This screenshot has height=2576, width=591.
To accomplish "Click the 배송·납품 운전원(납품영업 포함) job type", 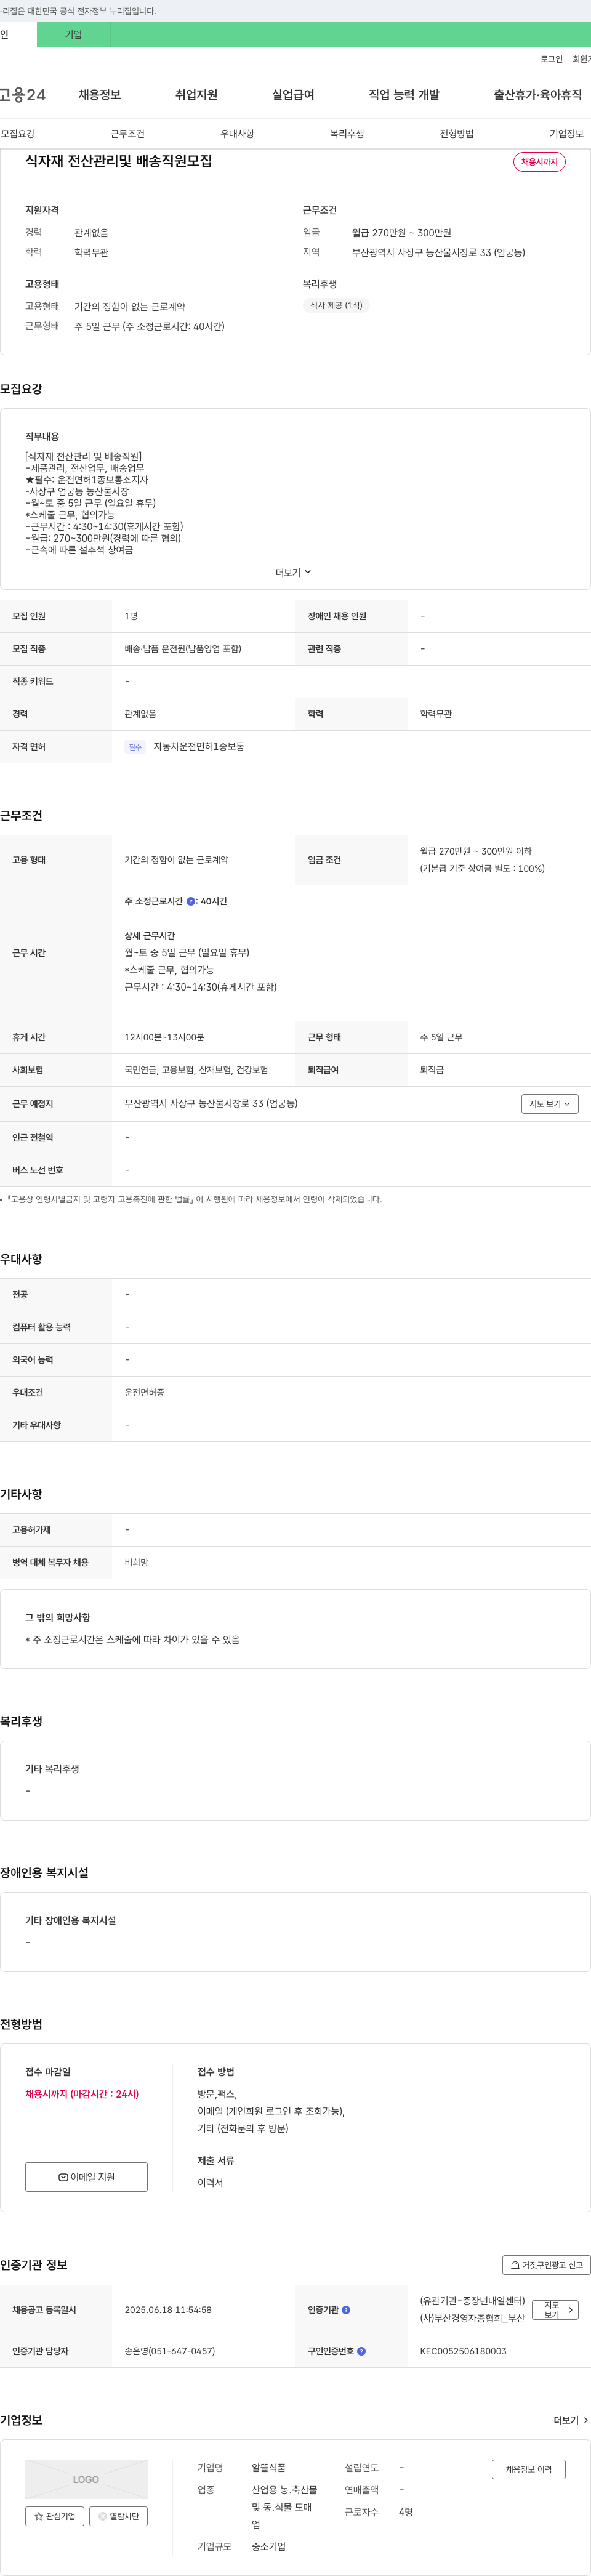I will [183, 649].
